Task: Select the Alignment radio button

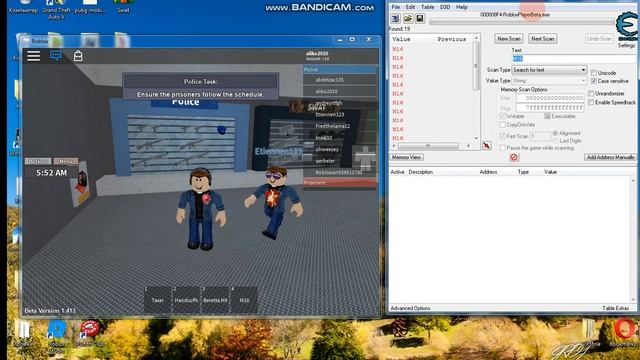Action: (555, 133)
